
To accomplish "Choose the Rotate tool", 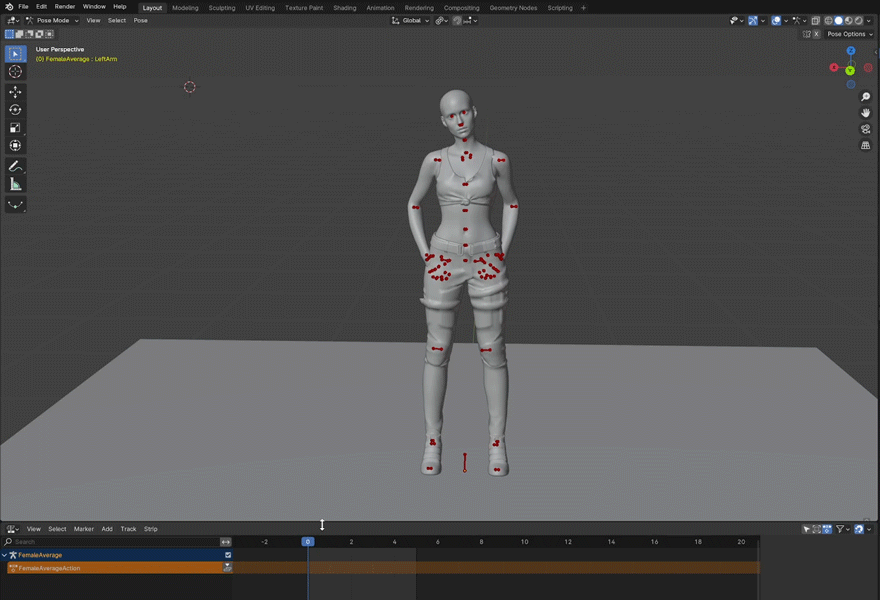I will tap(15, 110).
